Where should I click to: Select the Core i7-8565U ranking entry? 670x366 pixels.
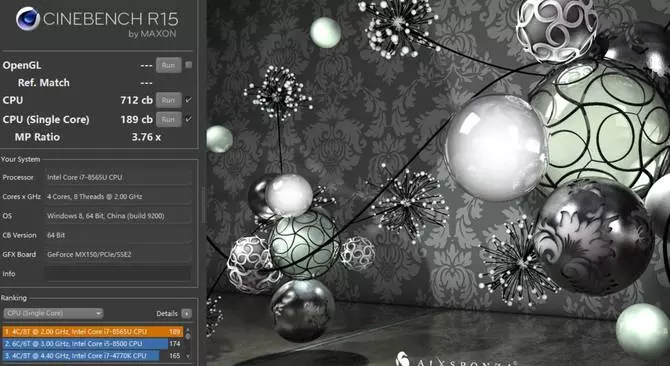(93, 332)
